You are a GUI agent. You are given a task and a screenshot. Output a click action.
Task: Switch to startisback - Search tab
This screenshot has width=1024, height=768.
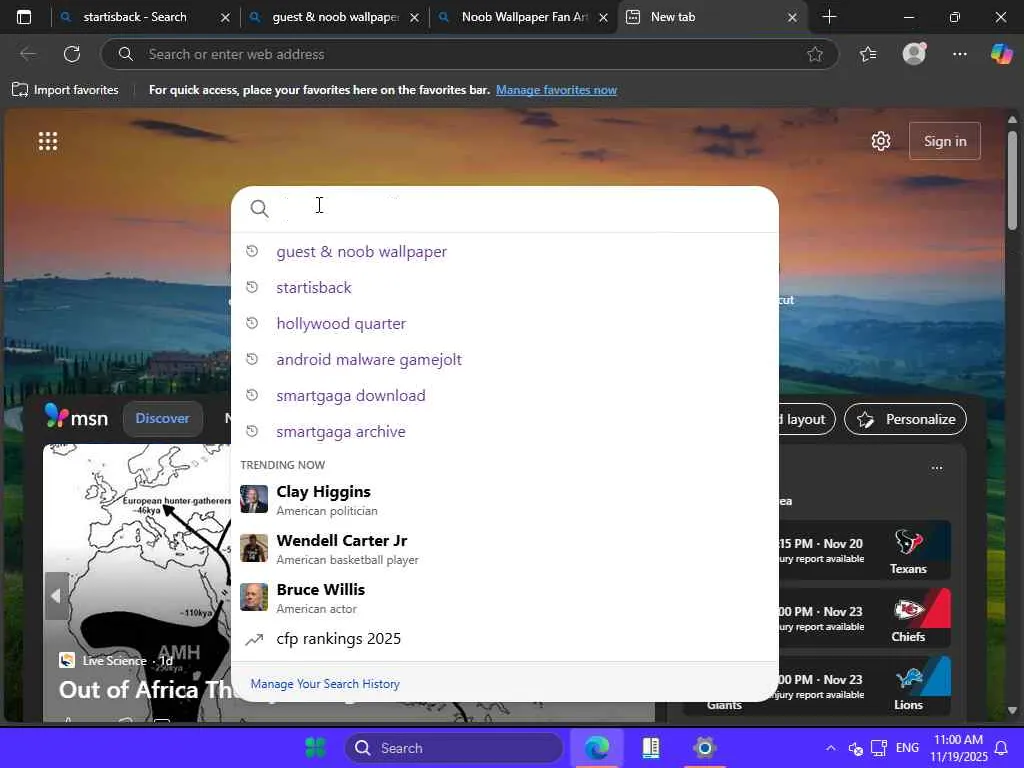[145, 17]
